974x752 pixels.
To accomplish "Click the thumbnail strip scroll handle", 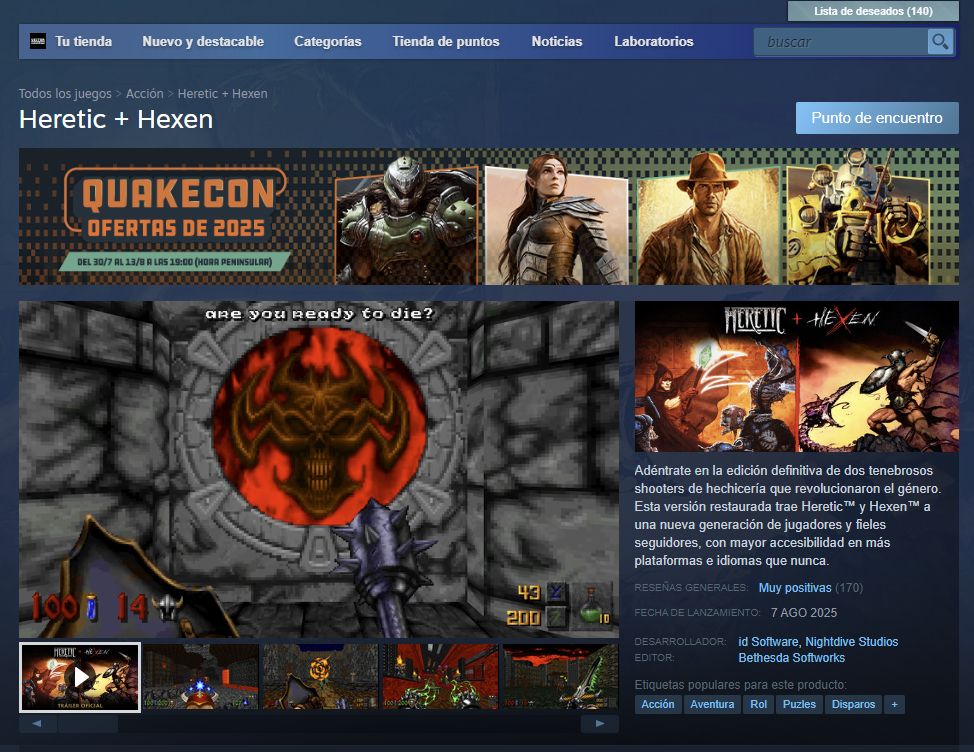I will (88, 723).
